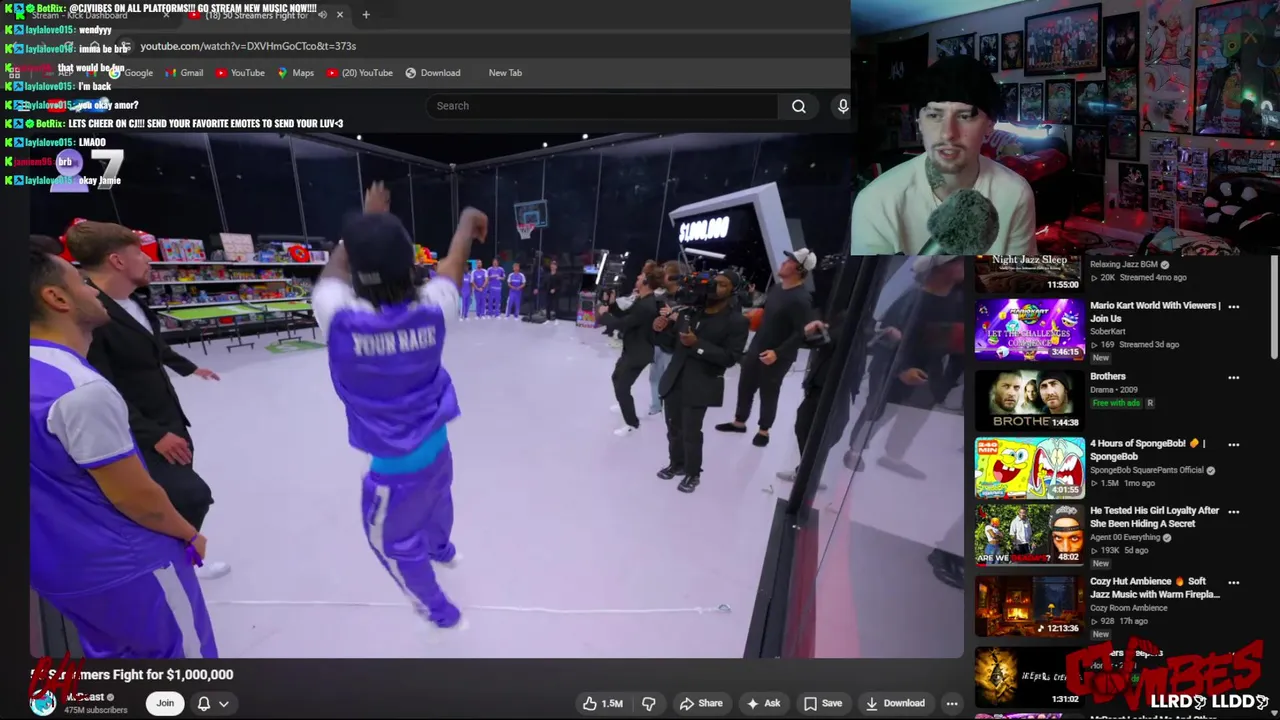This screenshot has width=1280, height=720.
Task: Dislike the video with the thumbs down
Action: click(x=648, y=703)
